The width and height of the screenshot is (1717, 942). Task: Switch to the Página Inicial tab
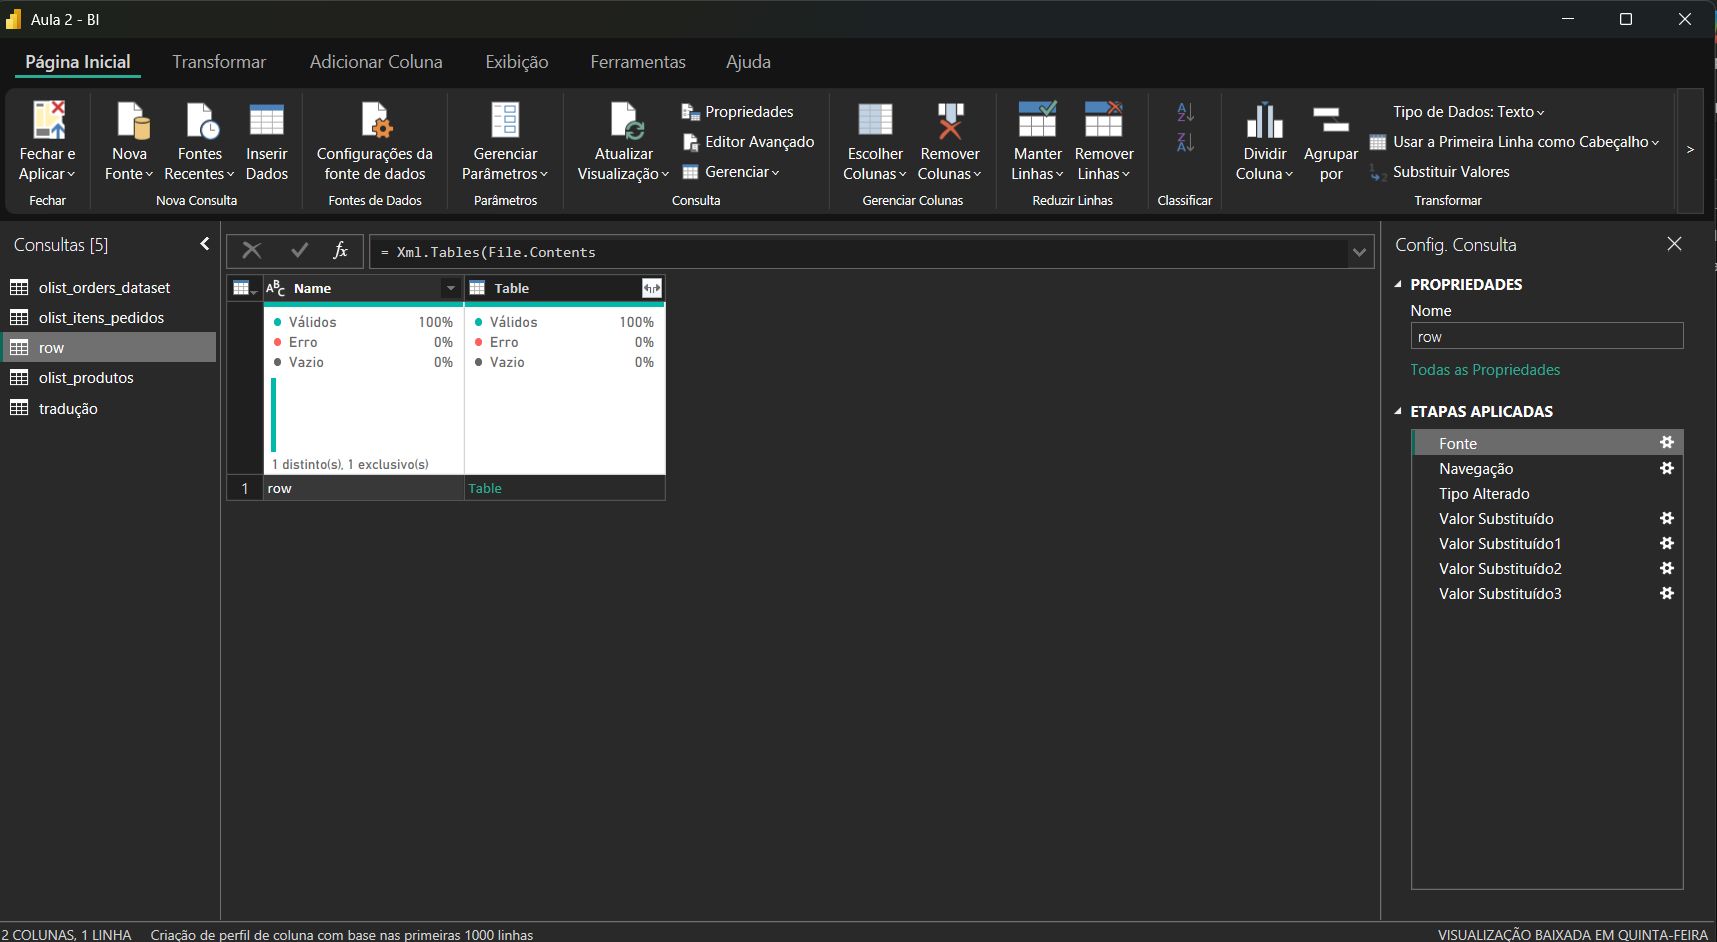point(78,62)
